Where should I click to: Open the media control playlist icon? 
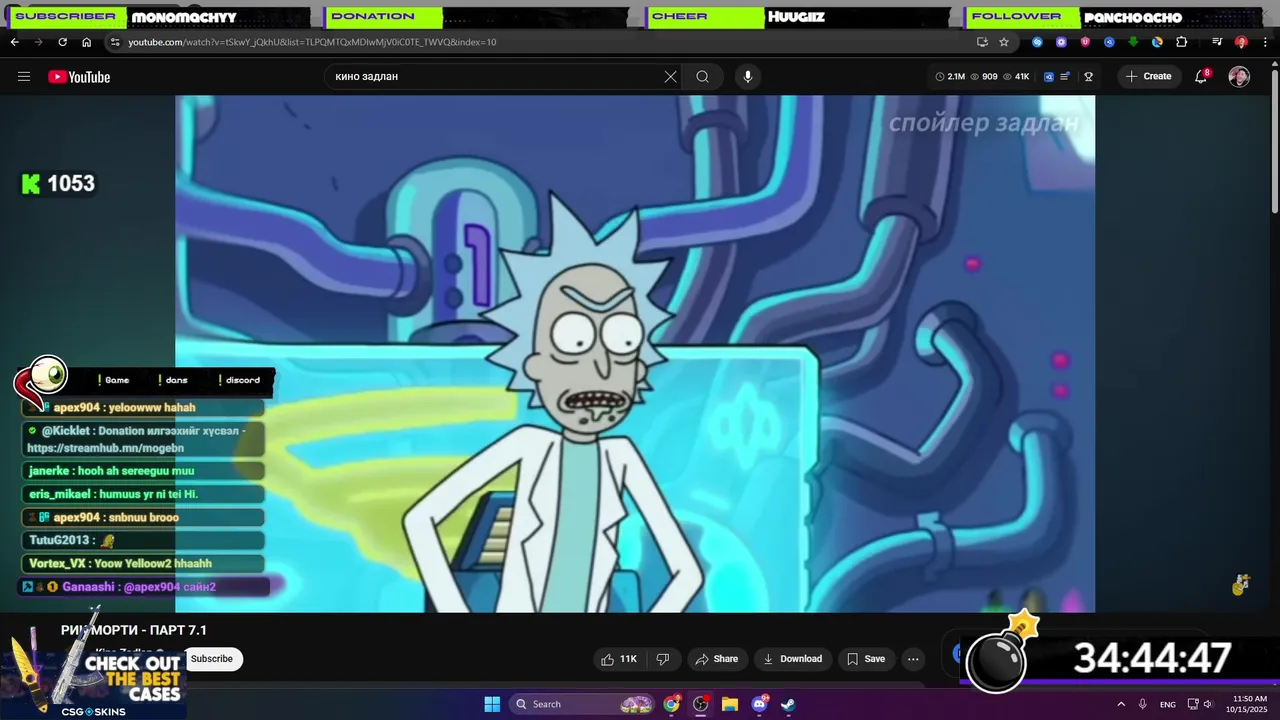1217,42
